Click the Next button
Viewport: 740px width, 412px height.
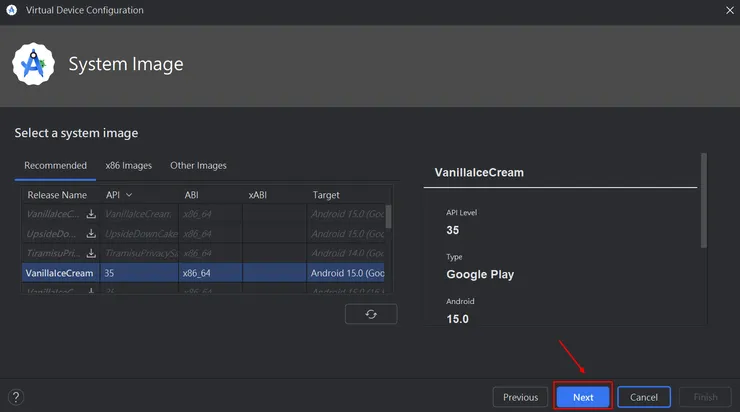click(583, 397)
